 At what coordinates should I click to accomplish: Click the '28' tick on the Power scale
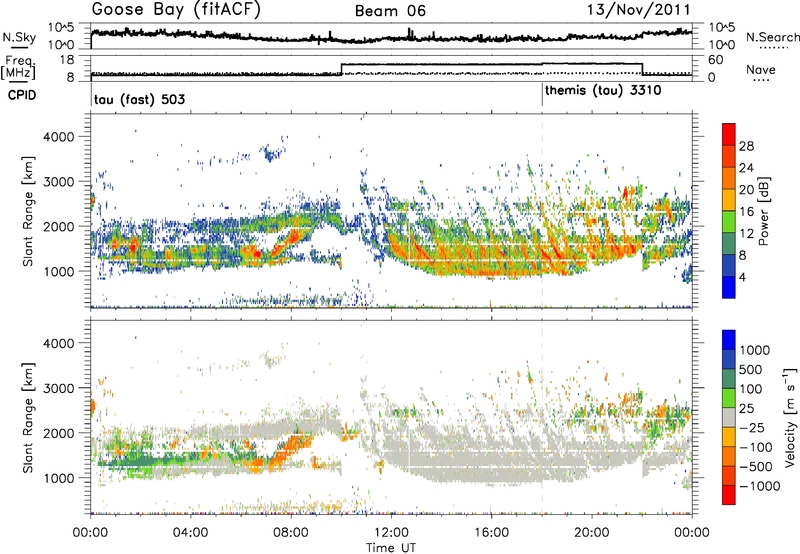point(746,146)
